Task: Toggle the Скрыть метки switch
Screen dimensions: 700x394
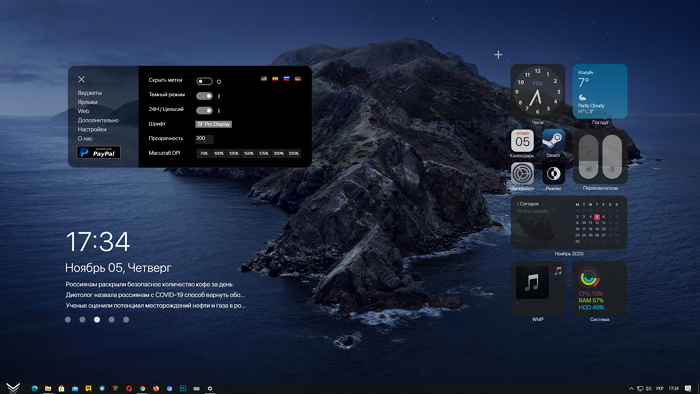Action: [x=204, y=81]
